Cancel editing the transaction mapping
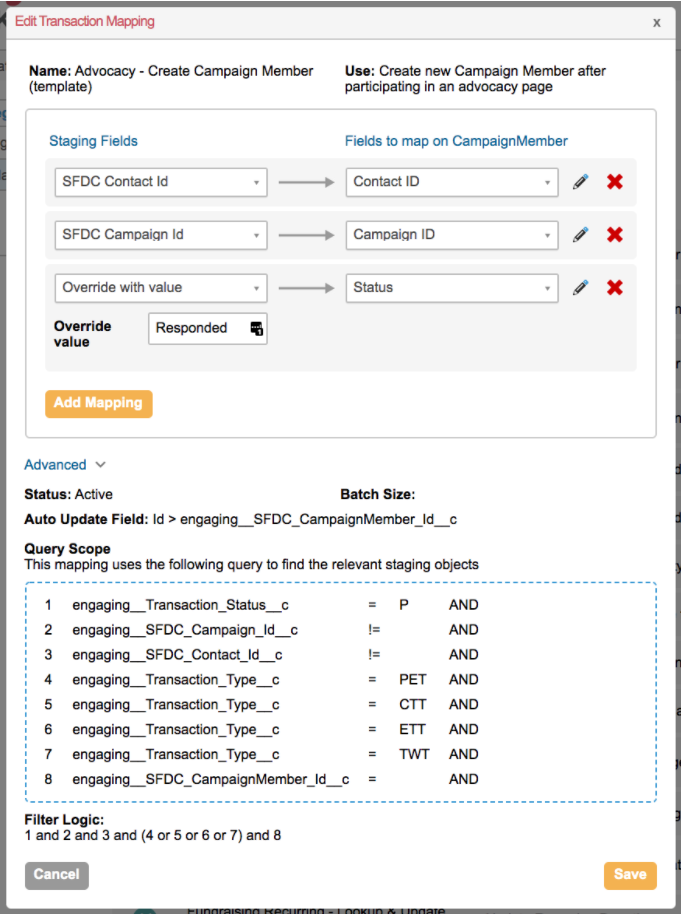The width and height of the screenshot is (681, 914). click(56, 874)
